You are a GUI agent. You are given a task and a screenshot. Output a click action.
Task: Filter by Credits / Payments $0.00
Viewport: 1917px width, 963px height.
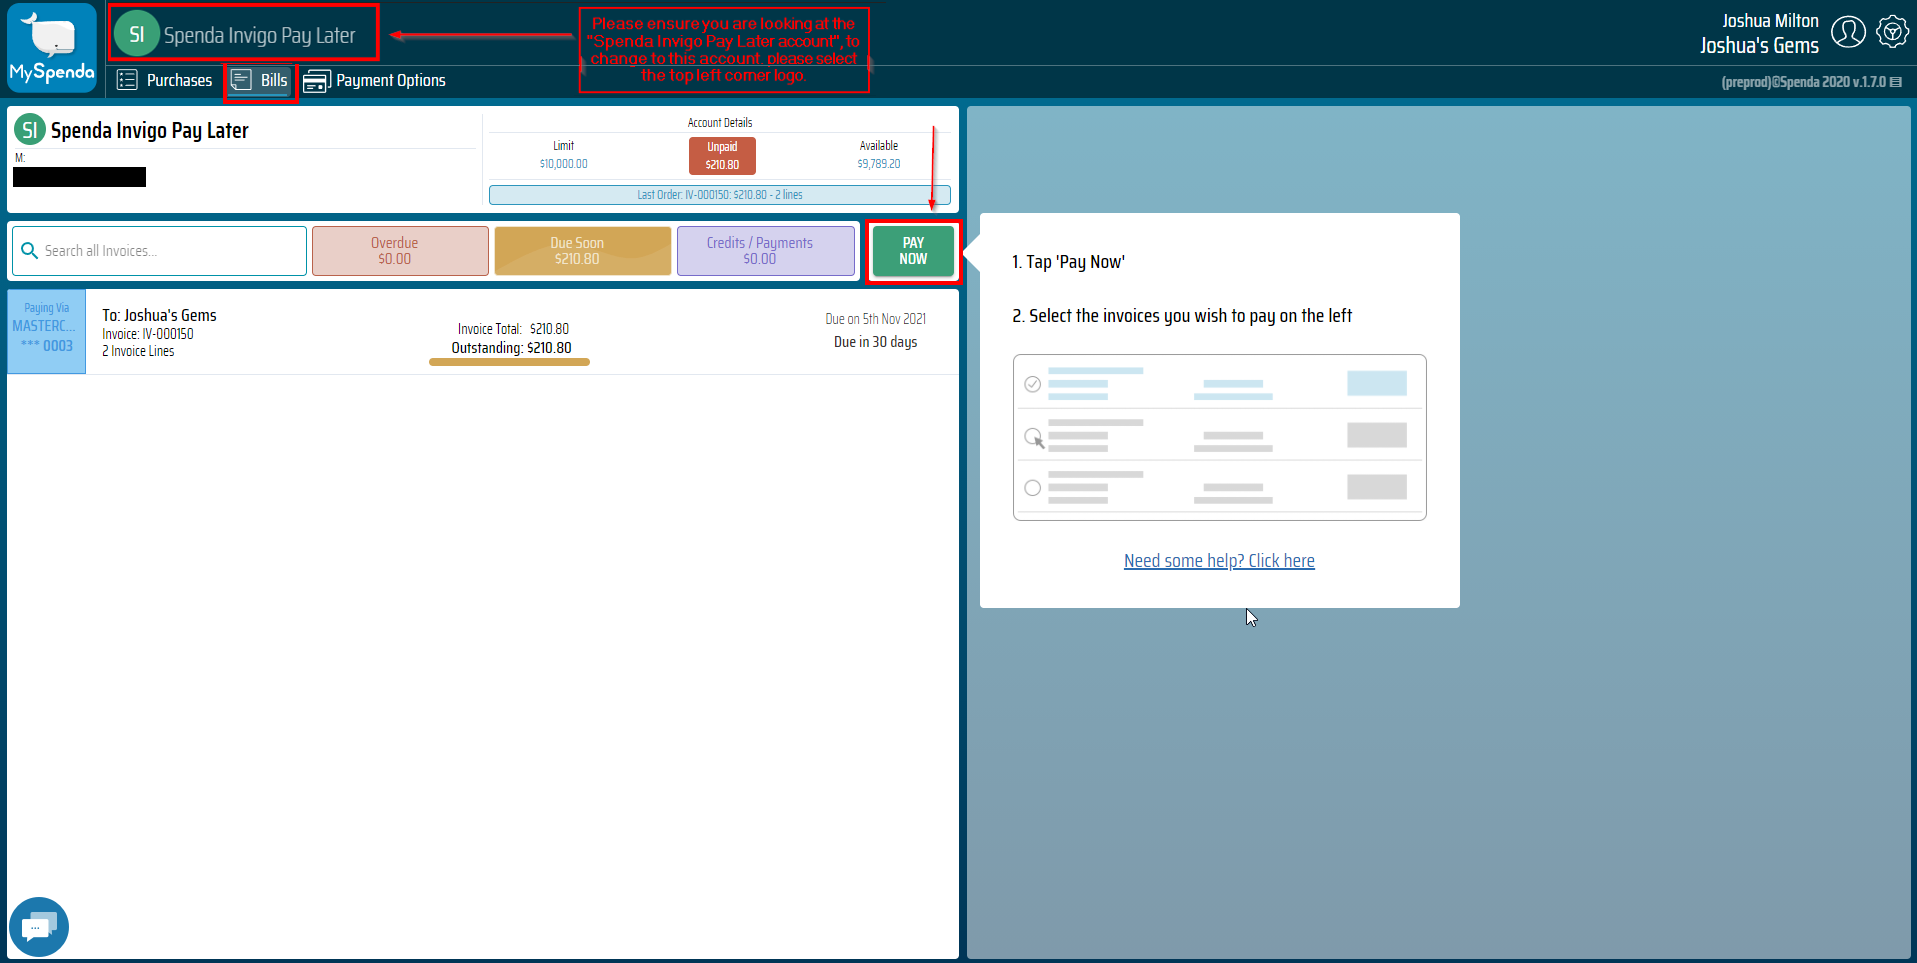(x=766, y=251)
